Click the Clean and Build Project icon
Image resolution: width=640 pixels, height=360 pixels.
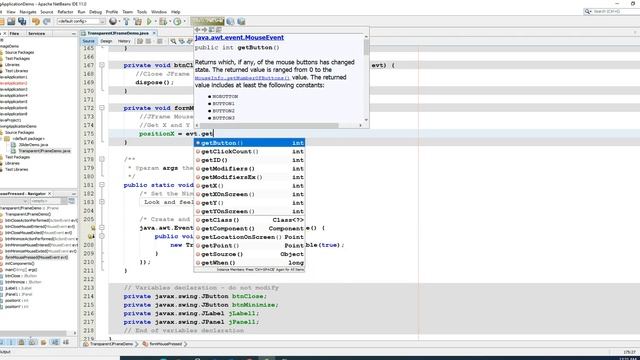tap(138, 21)
